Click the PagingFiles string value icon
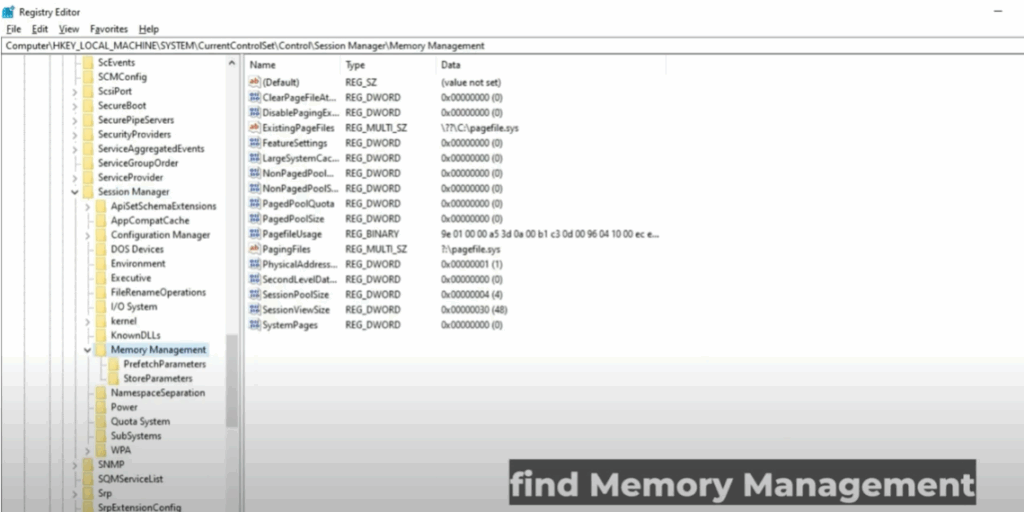 coord(255,249)
